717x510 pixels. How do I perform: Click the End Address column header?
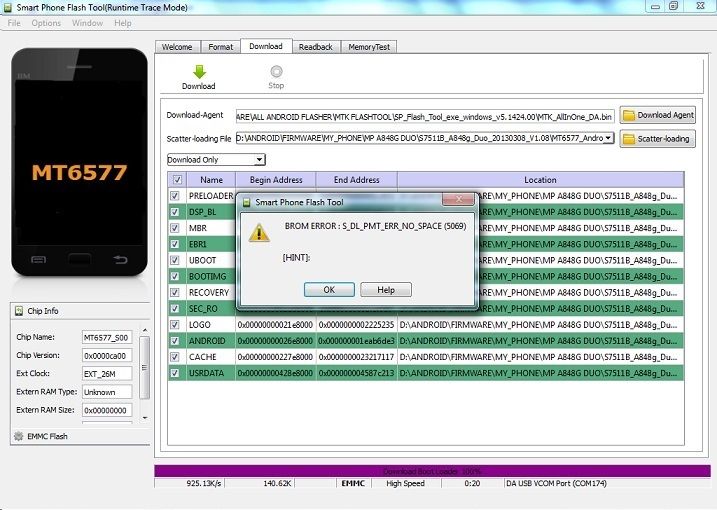point(357,180)
